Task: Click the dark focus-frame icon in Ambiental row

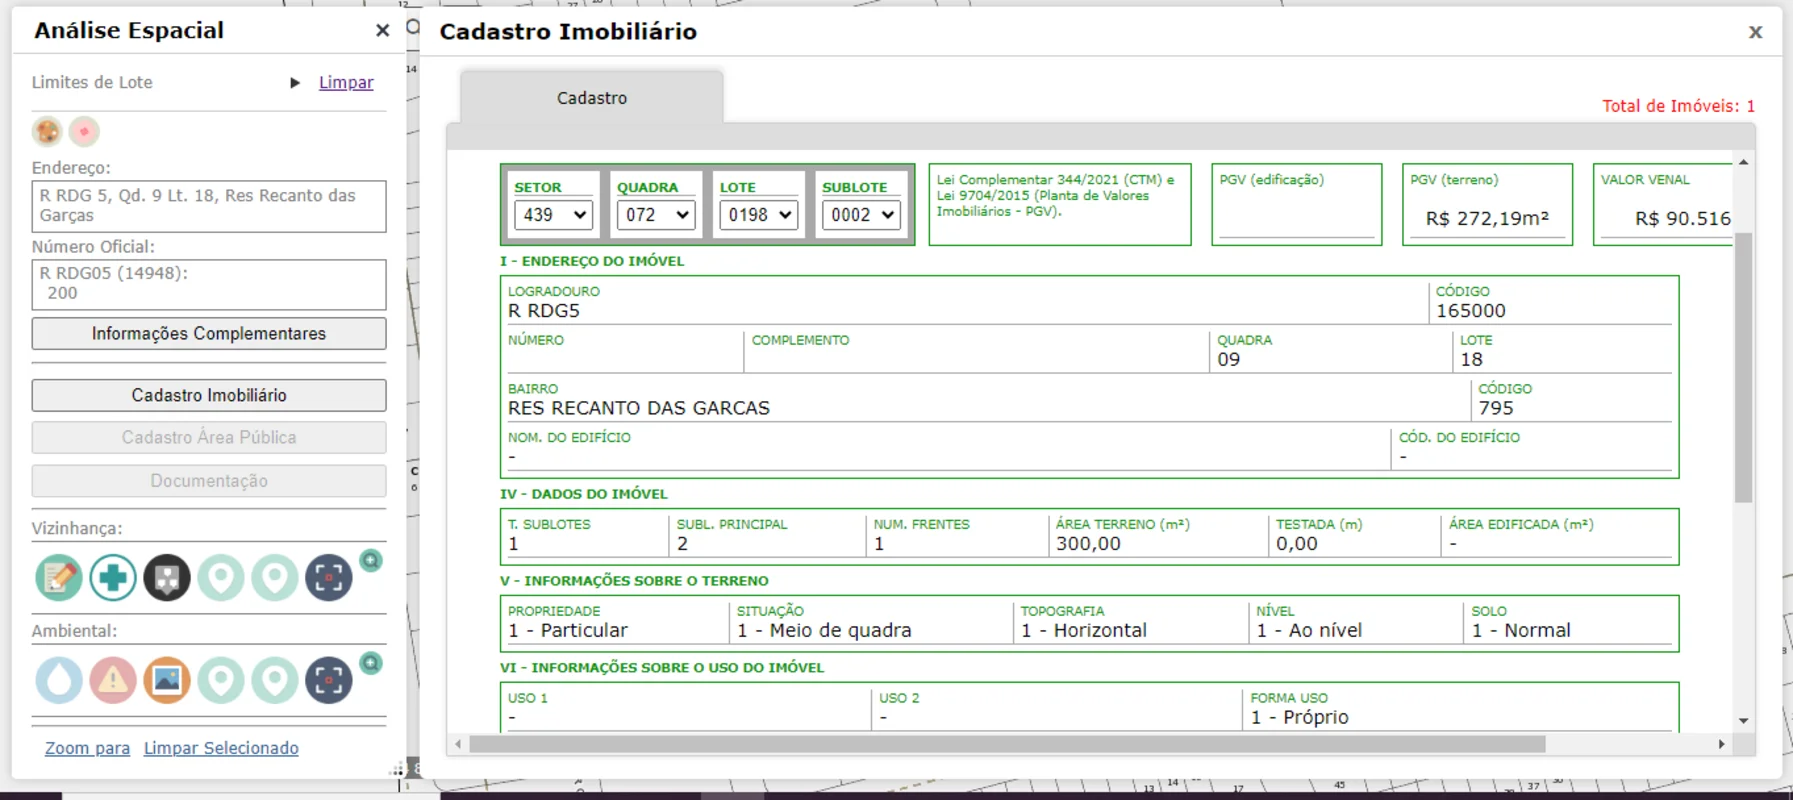Action: pyautogui.click(x=329, y=680)
